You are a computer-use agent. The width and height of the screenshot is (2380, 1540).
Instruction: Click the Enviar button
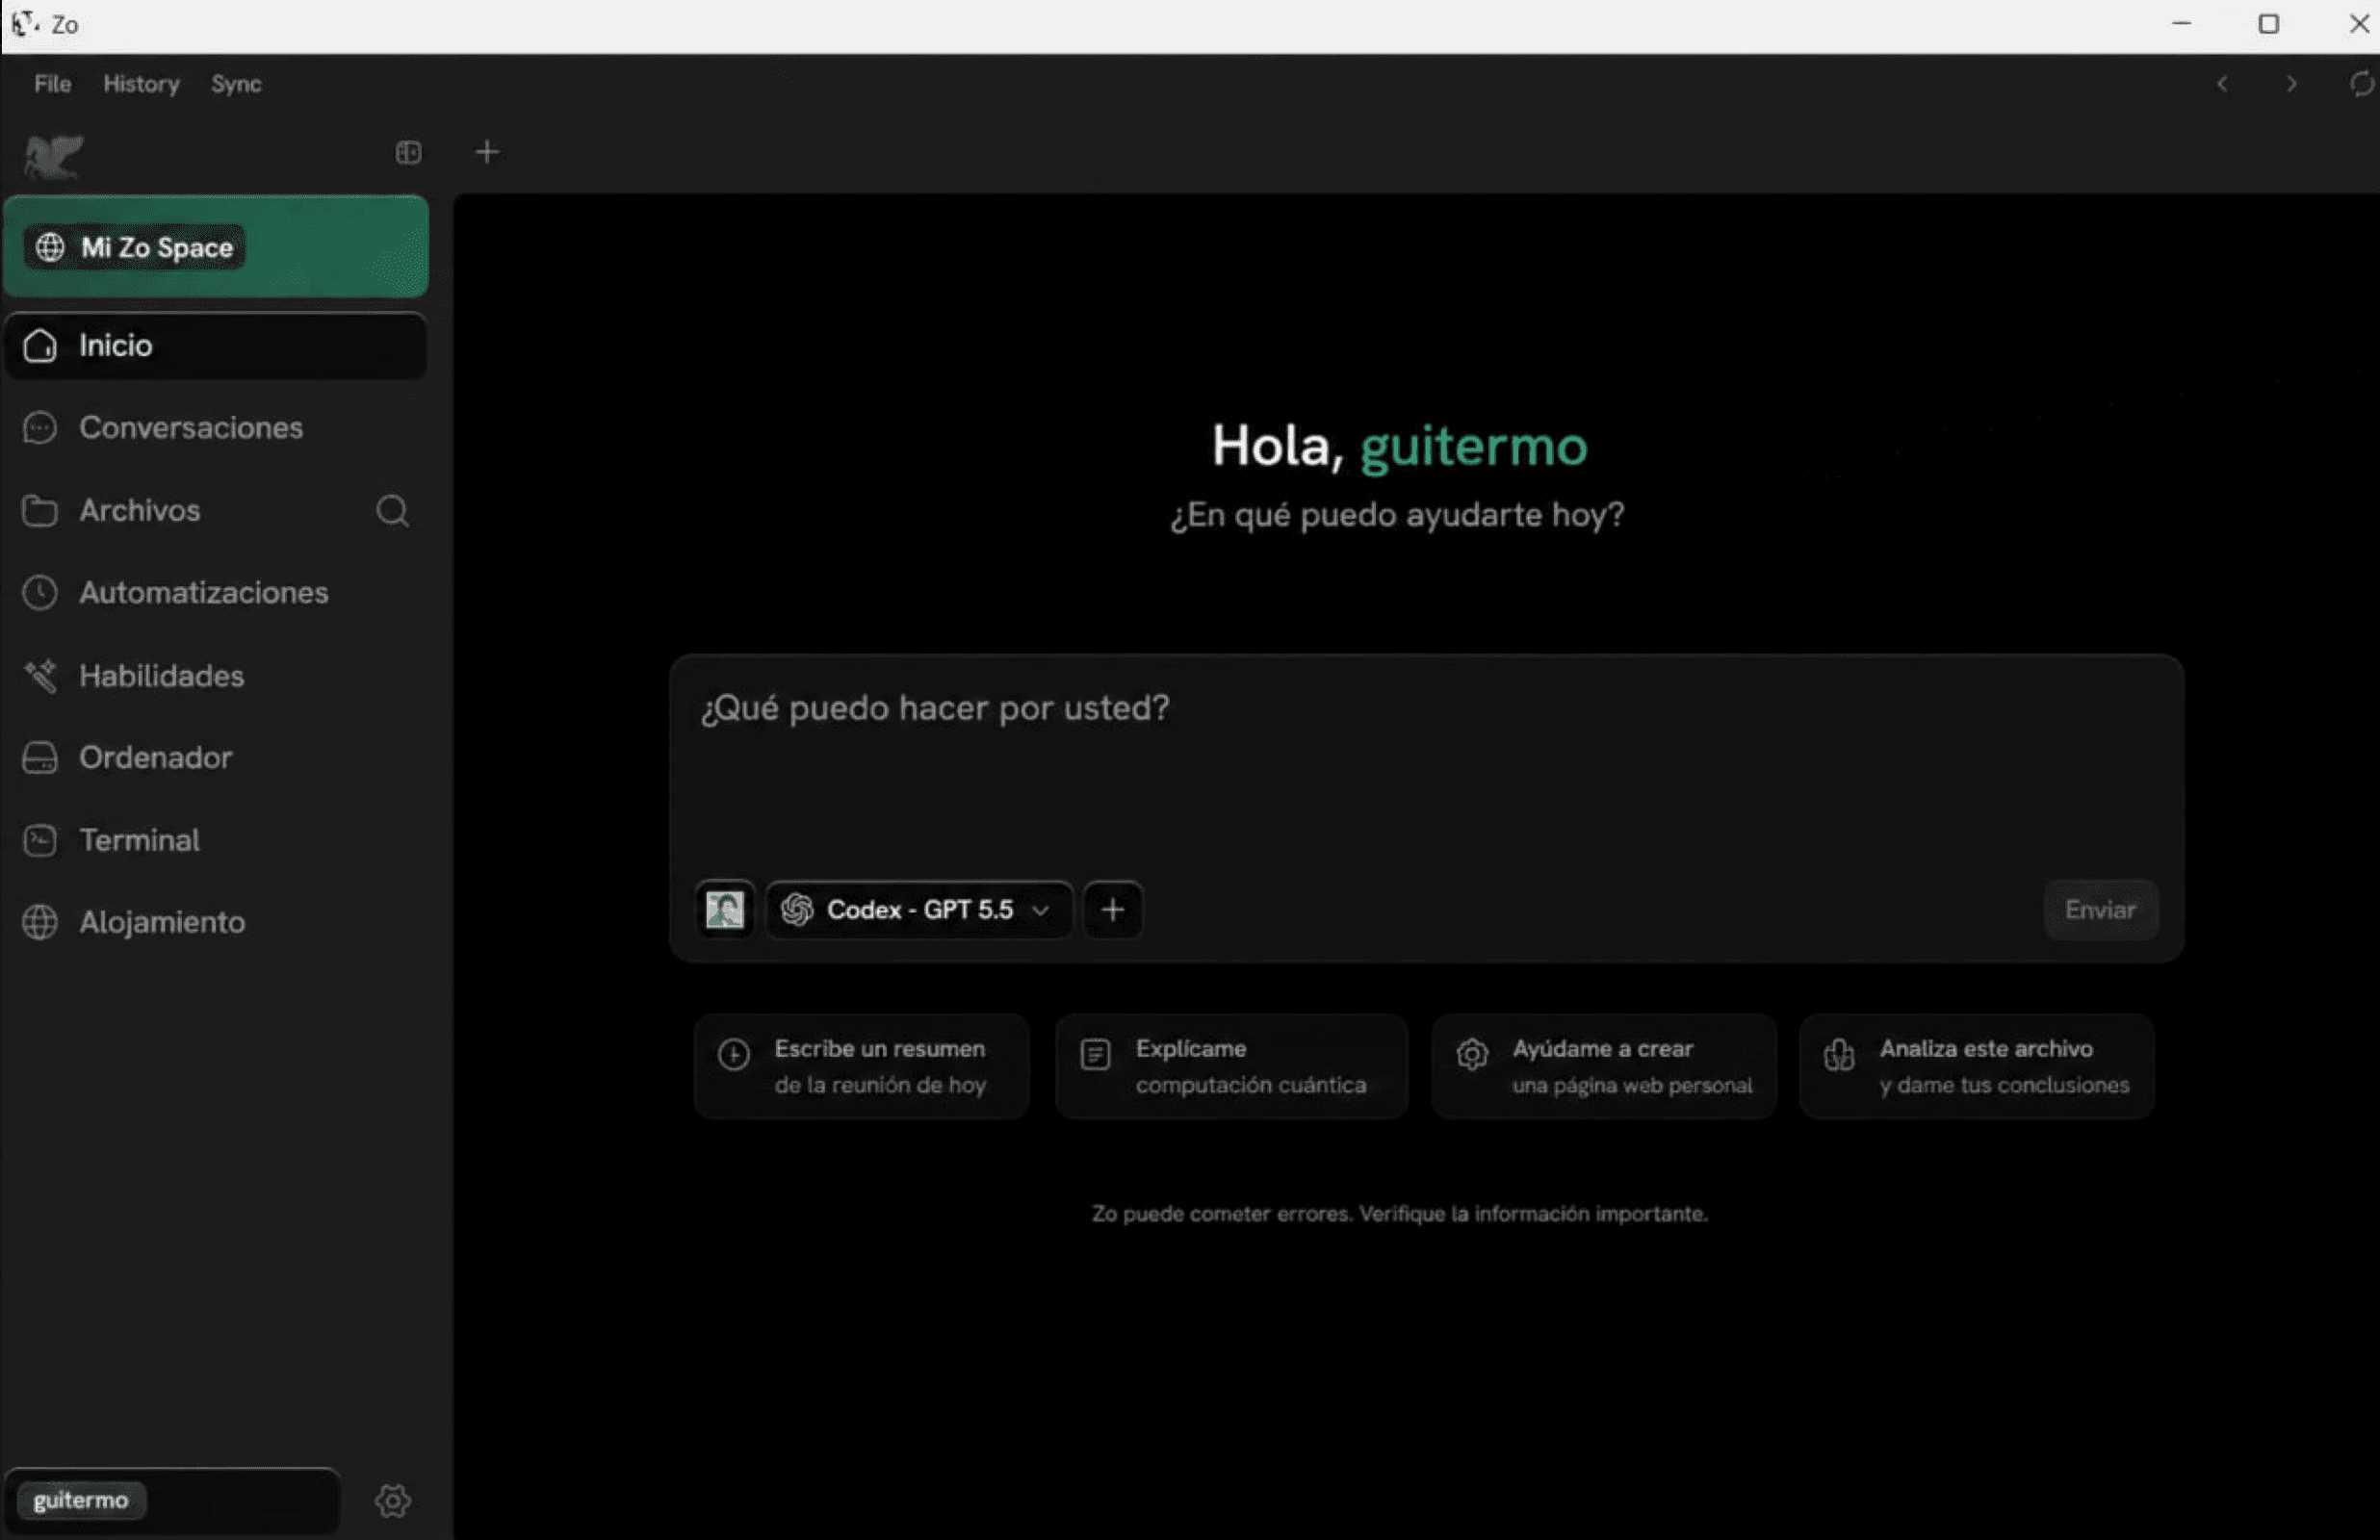pos(2100,910)
